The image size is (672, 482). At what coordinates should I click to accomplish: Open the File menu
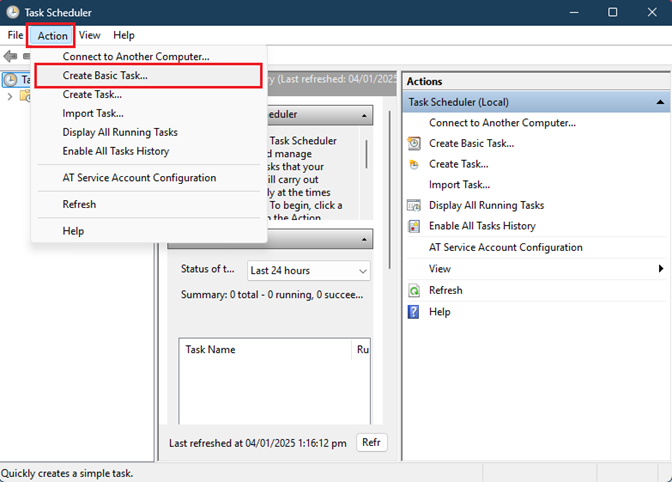coord(15,35)
